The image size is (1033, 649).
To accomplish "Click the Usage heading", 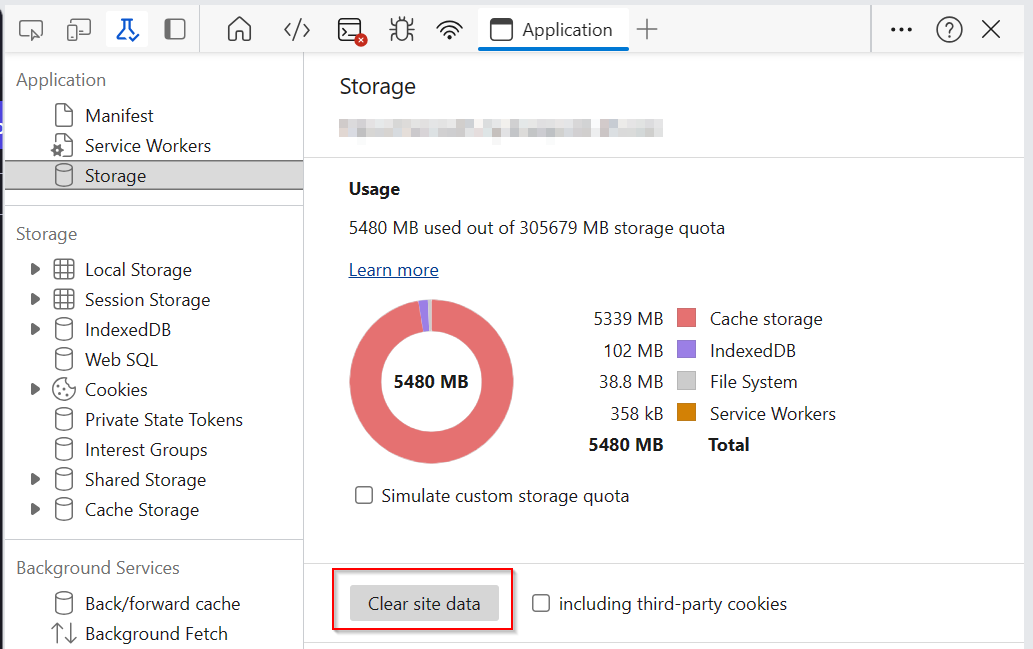I will (x=374, y=189).
